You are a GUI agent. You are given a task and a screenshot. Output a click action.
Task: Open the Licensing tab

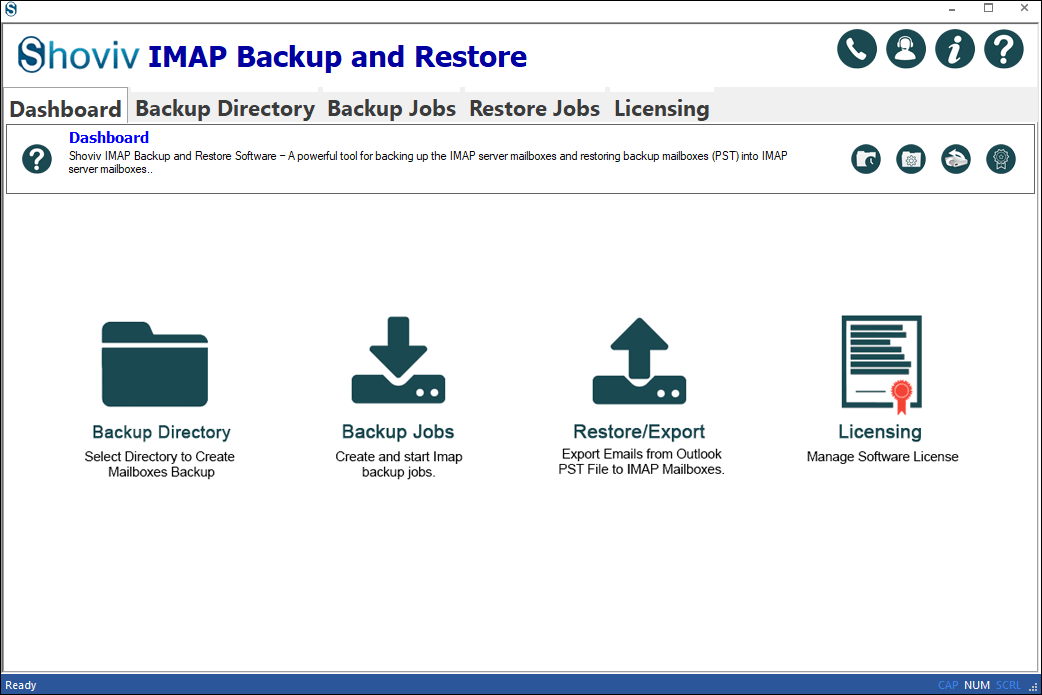661,108
